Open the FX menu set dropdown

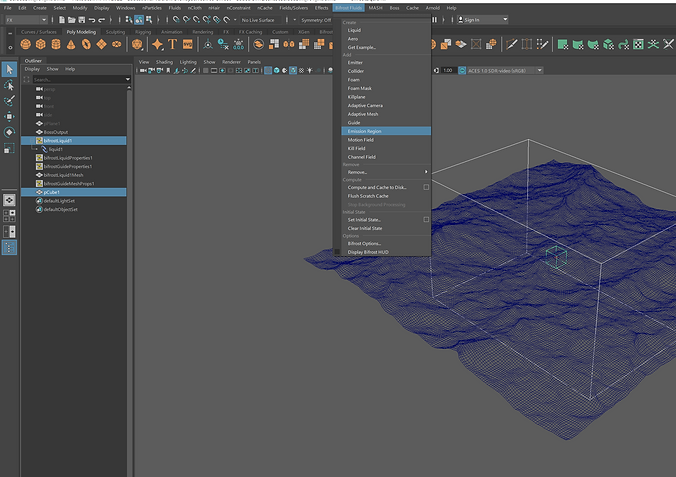tap(26, 20)
